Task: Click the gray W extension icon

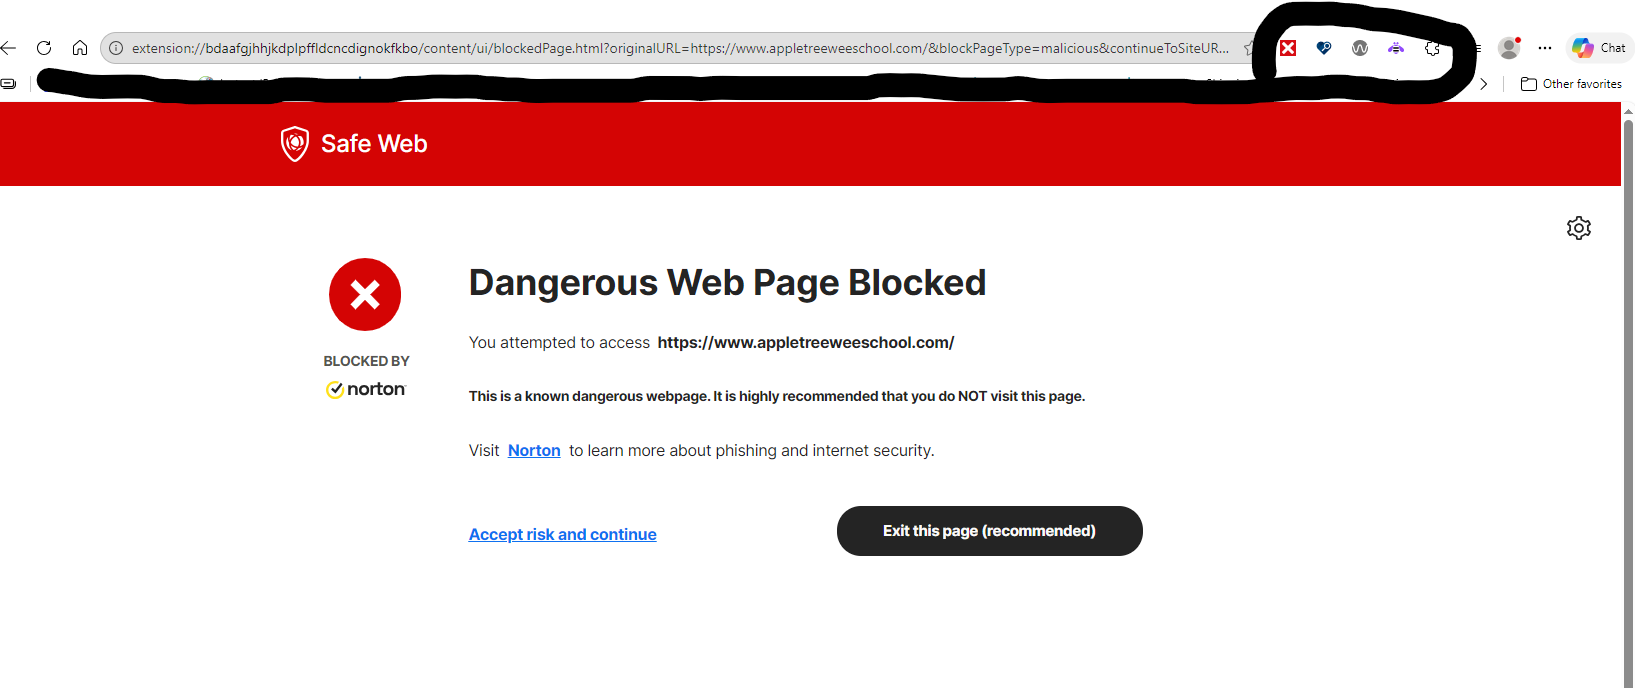Action: pos(1360,48)
